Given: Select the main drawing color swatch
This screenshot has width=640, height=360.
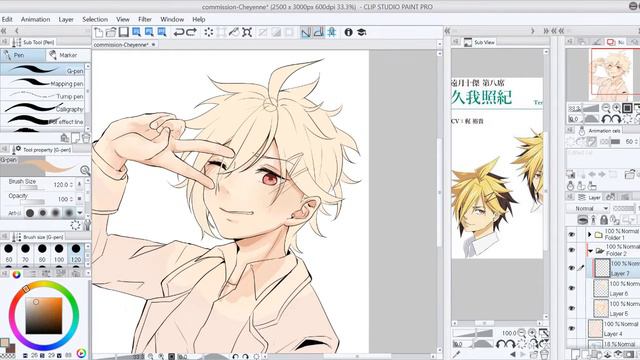Looking at the screenshot, I should [x=4, y=343].
